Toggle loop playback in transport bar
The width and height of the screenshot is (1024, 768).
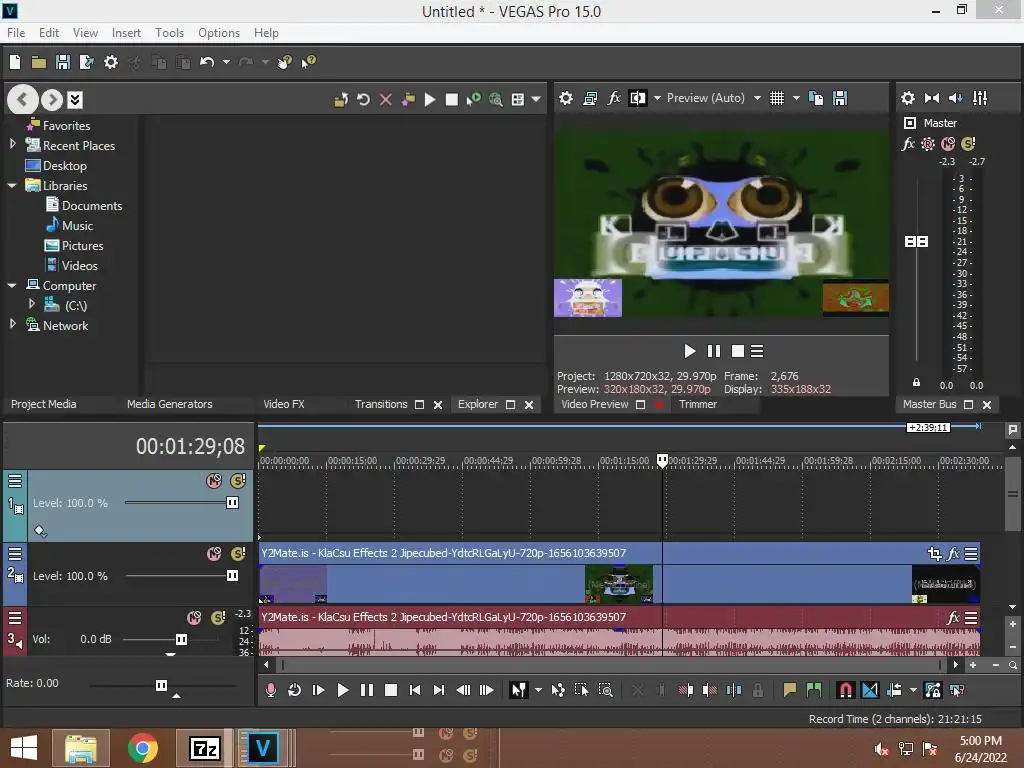(295, 690)
